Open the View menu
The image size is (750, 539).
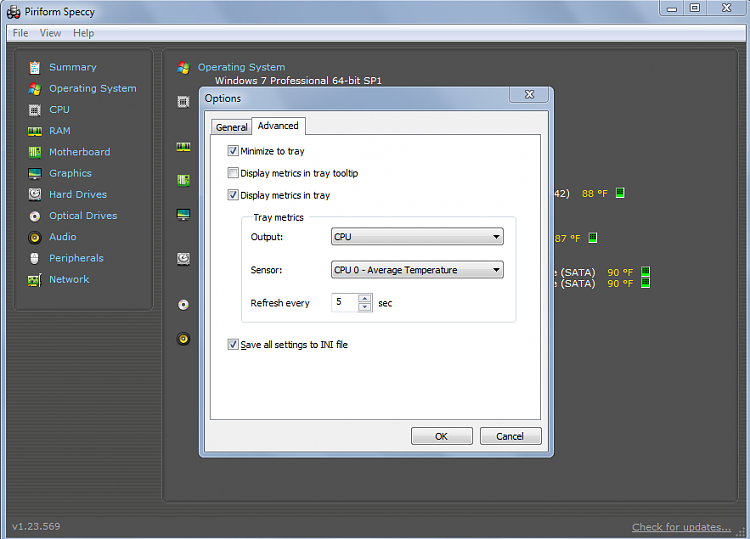click(50, 33)
